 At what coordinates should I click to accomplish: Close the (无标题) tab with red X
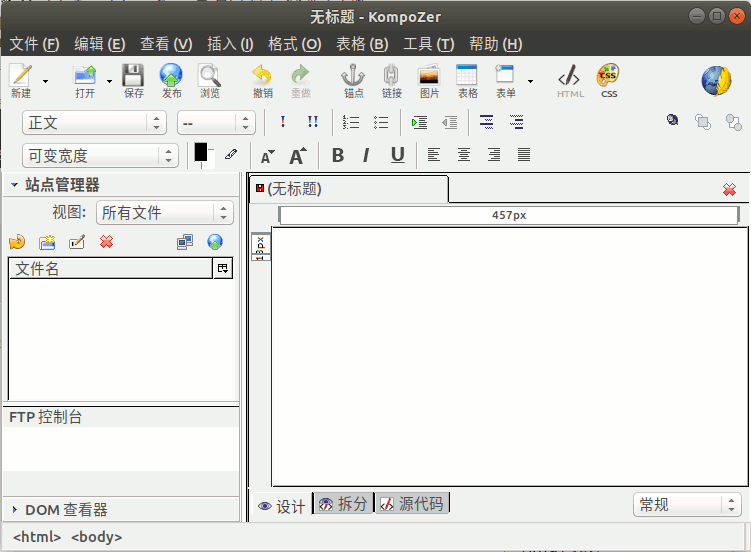pyautogui.click(x=729, y=190)
